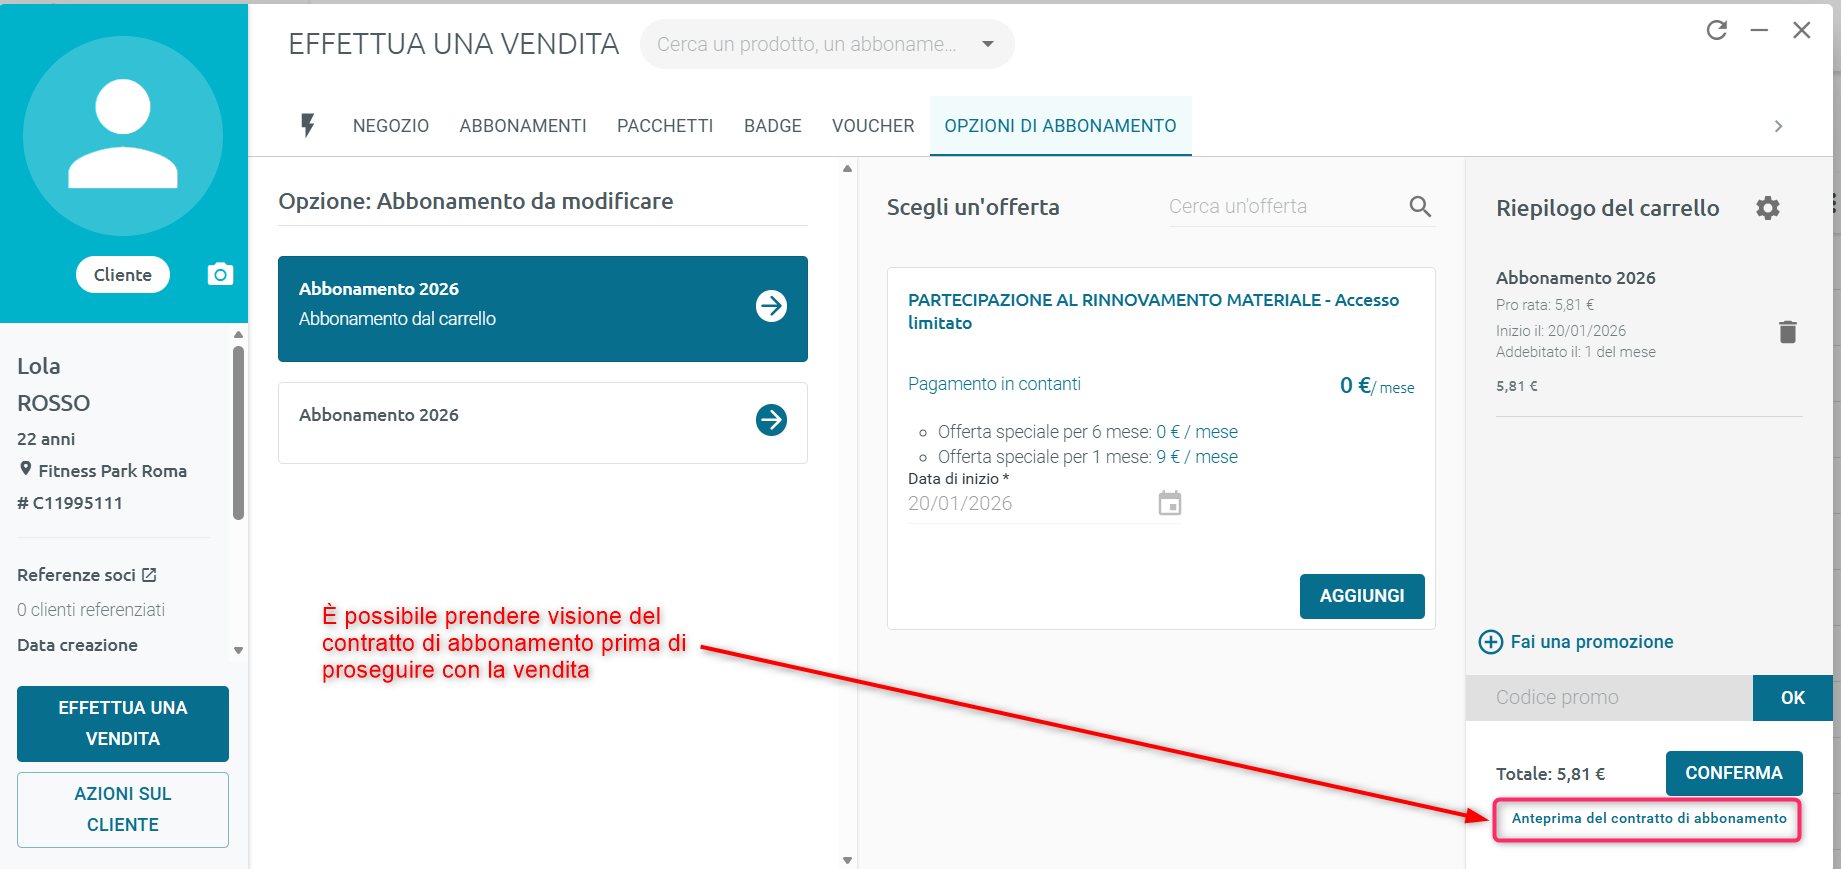
Task: Click cart item Abbonamento 2026 title
Action: tap(1576, 278)
